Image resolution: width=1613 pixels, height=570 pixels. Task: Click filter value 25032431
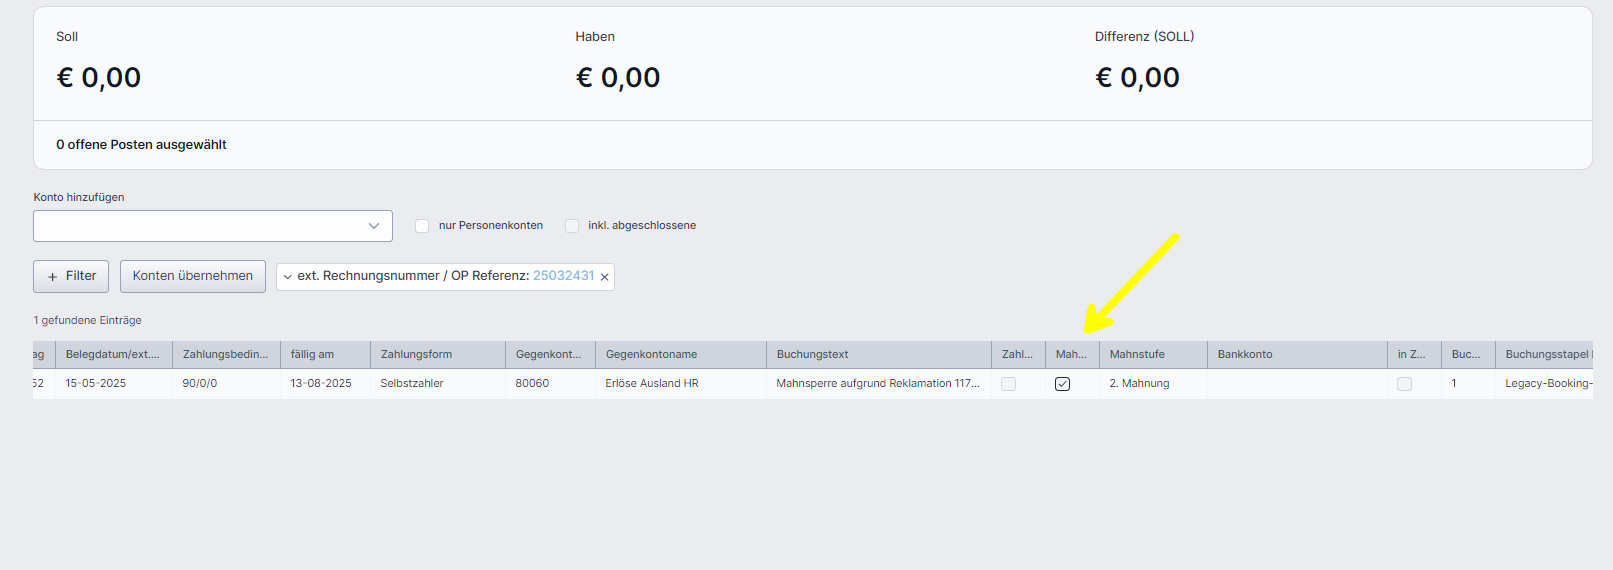click(563, 276)
